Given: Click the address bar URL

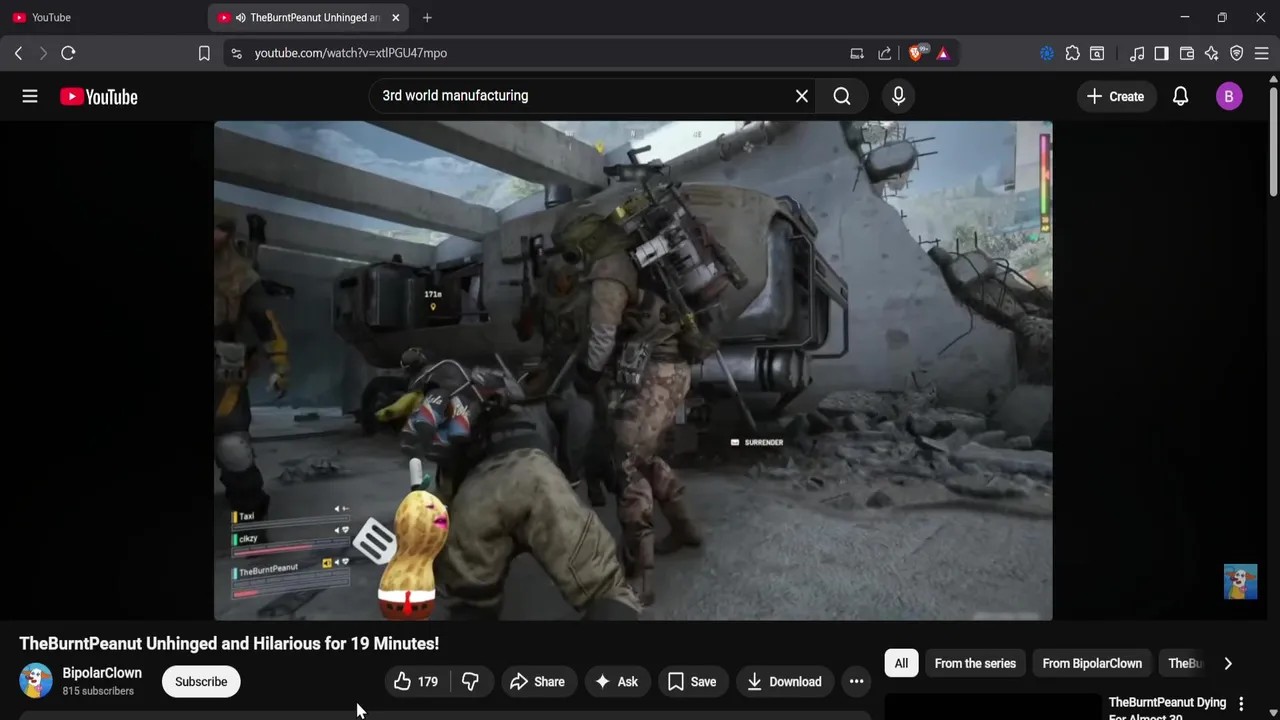Looking at the screenshot, I should tap(351, 53).
